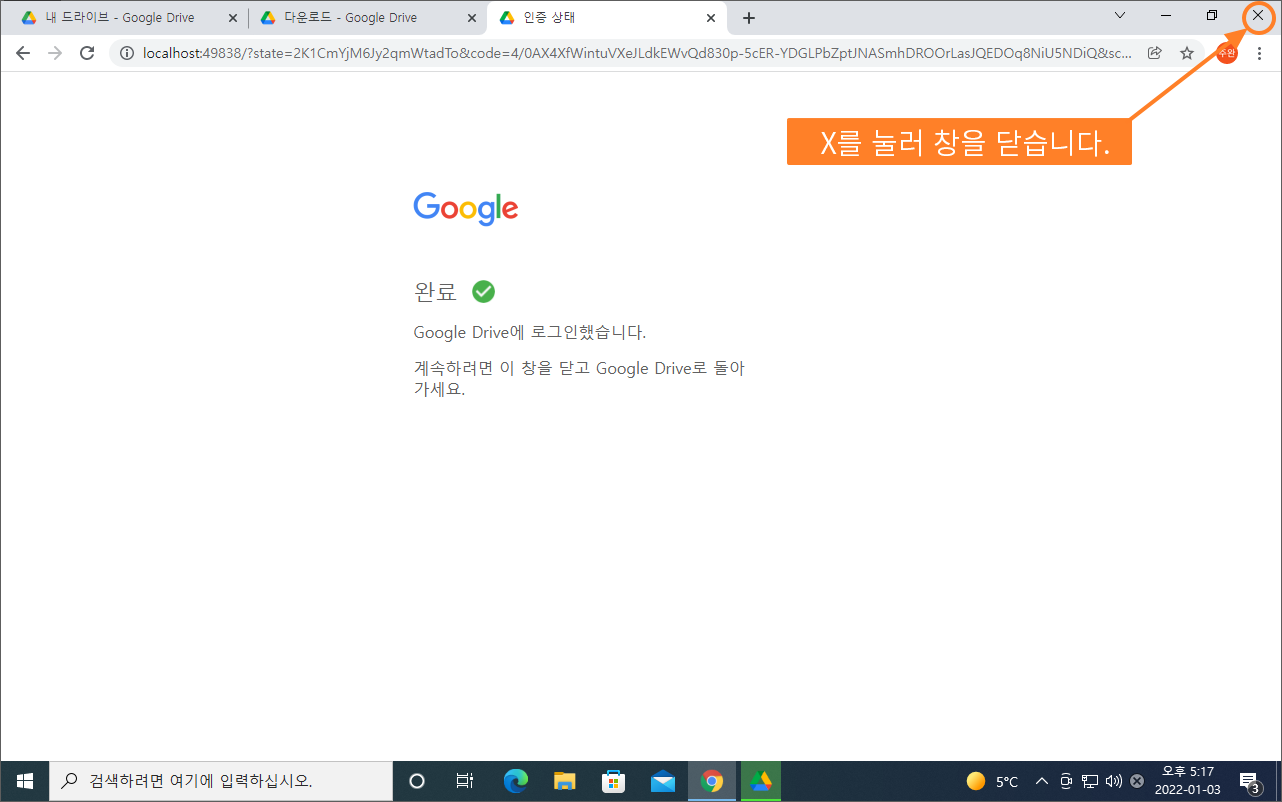Click the taskbar search box
This screenshot has height=802, width=1282.
pos(219,781)
